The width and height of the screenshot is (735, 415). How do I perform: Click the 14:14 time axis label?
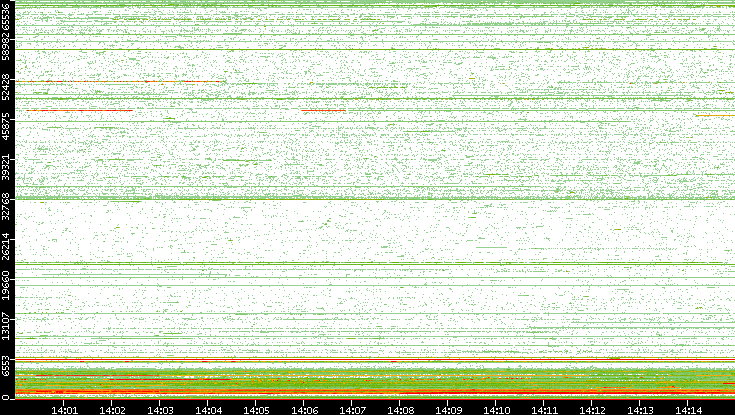[688, 410]
